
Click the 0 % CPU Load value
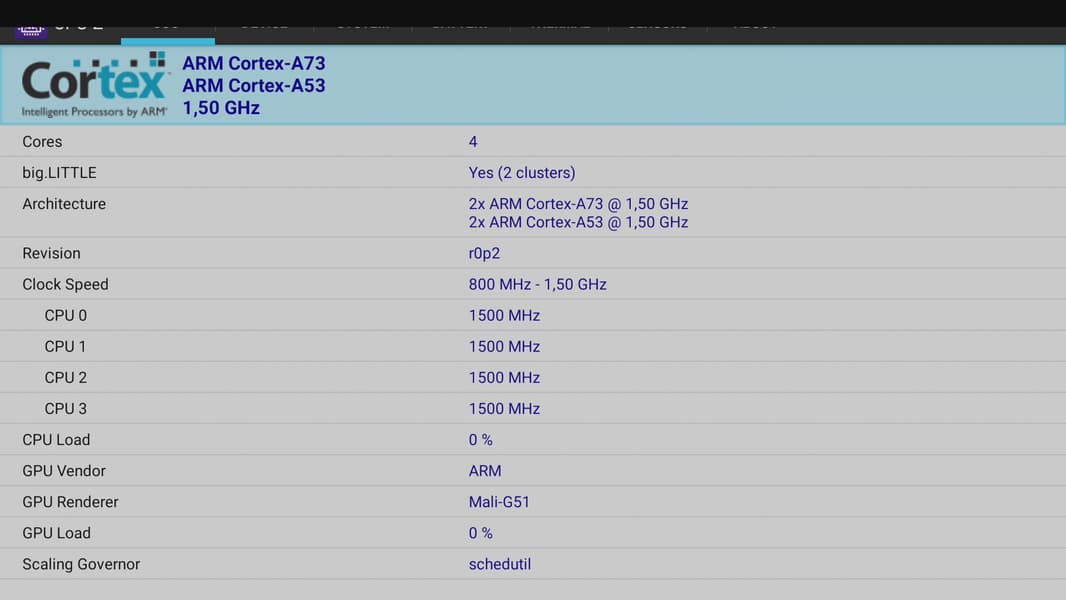pos(481,440)
